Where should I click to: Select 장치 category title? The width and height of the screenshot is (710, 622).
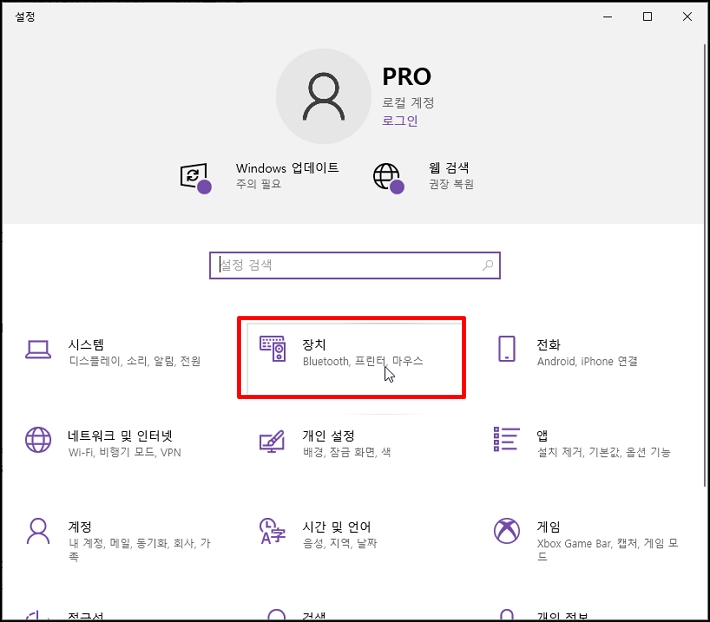pos(314,344)
